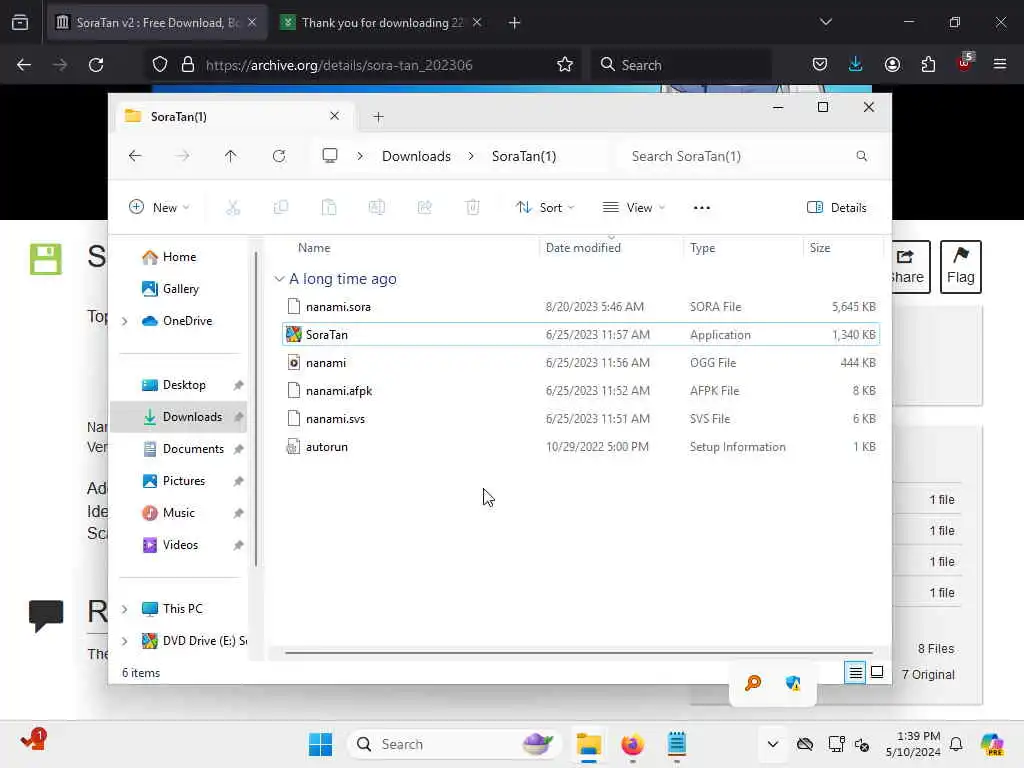Click Downloads in the breadcrumb path
This screenshot has height=768, width=1024.
coord(416,156)
